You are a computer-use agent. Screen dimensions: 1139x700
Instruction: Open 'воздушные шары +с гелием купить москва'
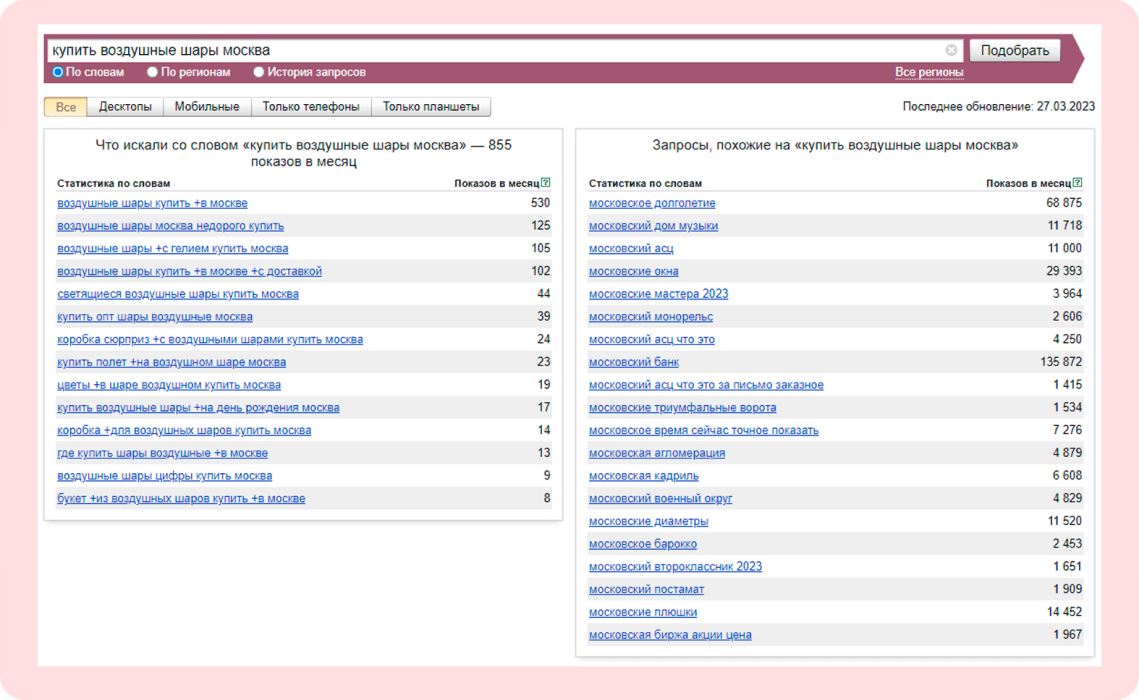(x=173, y=248)
